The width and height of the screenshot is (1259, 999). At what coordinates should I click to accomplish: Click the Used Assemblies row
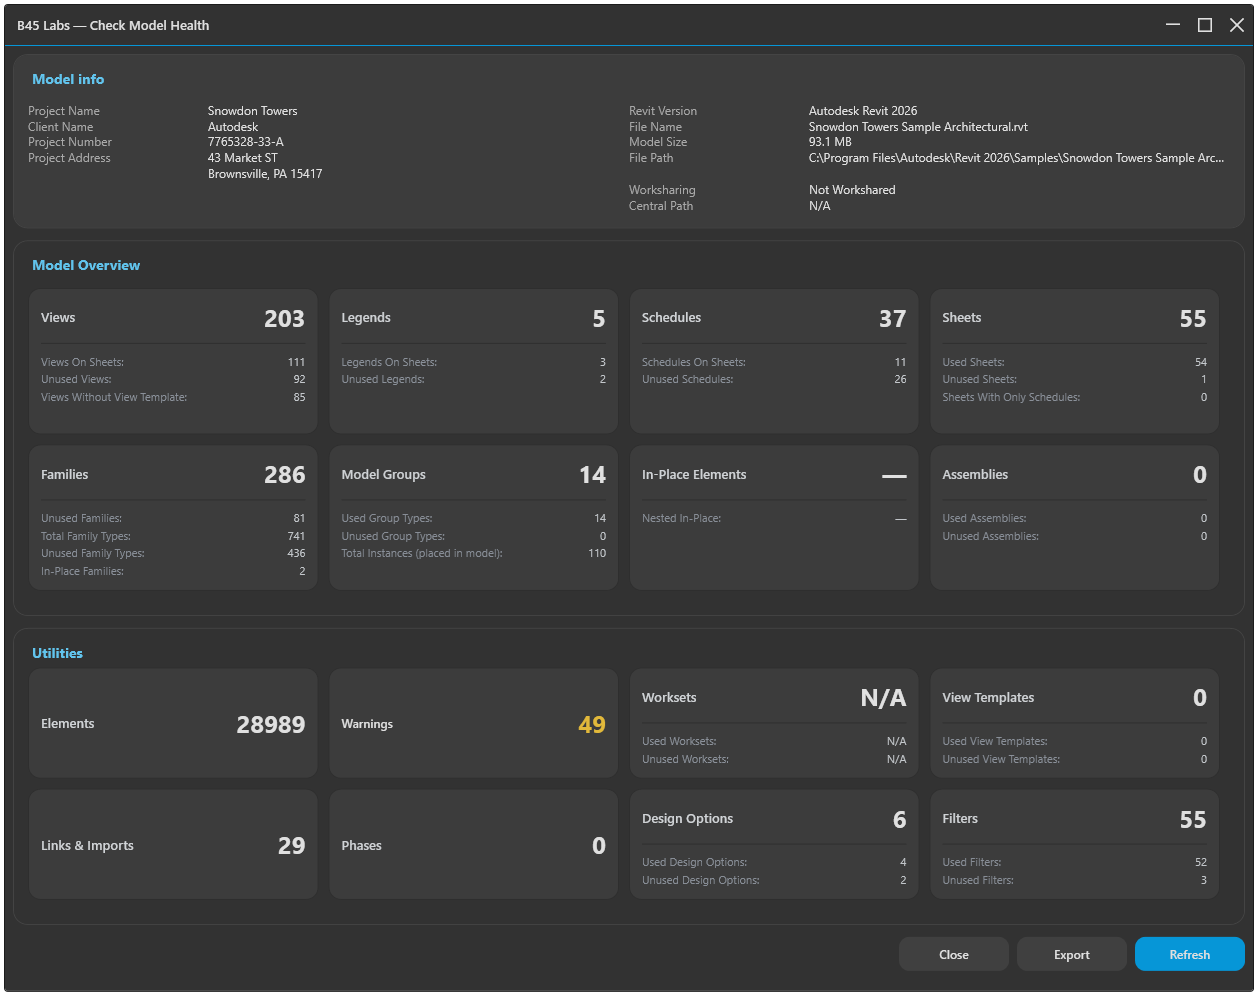tap(1074, 518)
